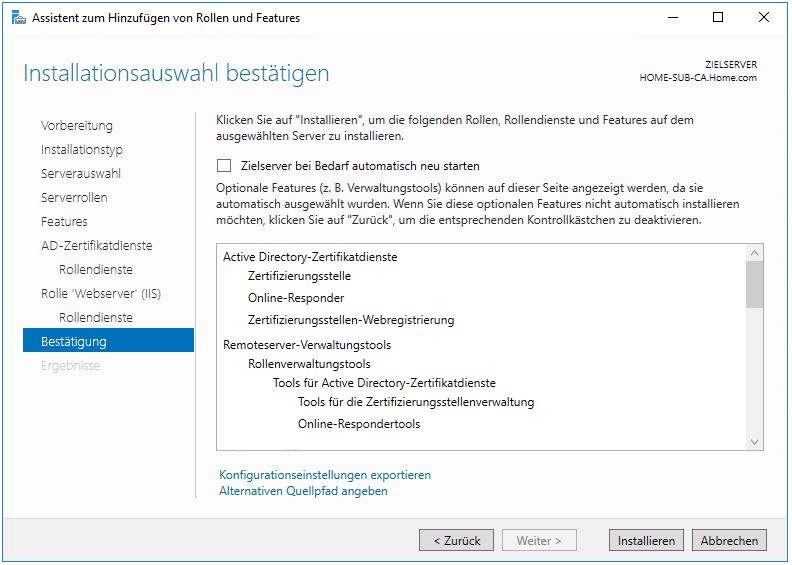
Task: Open Konfigurationseinstellungen exportieren link
Action: click(325, 475)
